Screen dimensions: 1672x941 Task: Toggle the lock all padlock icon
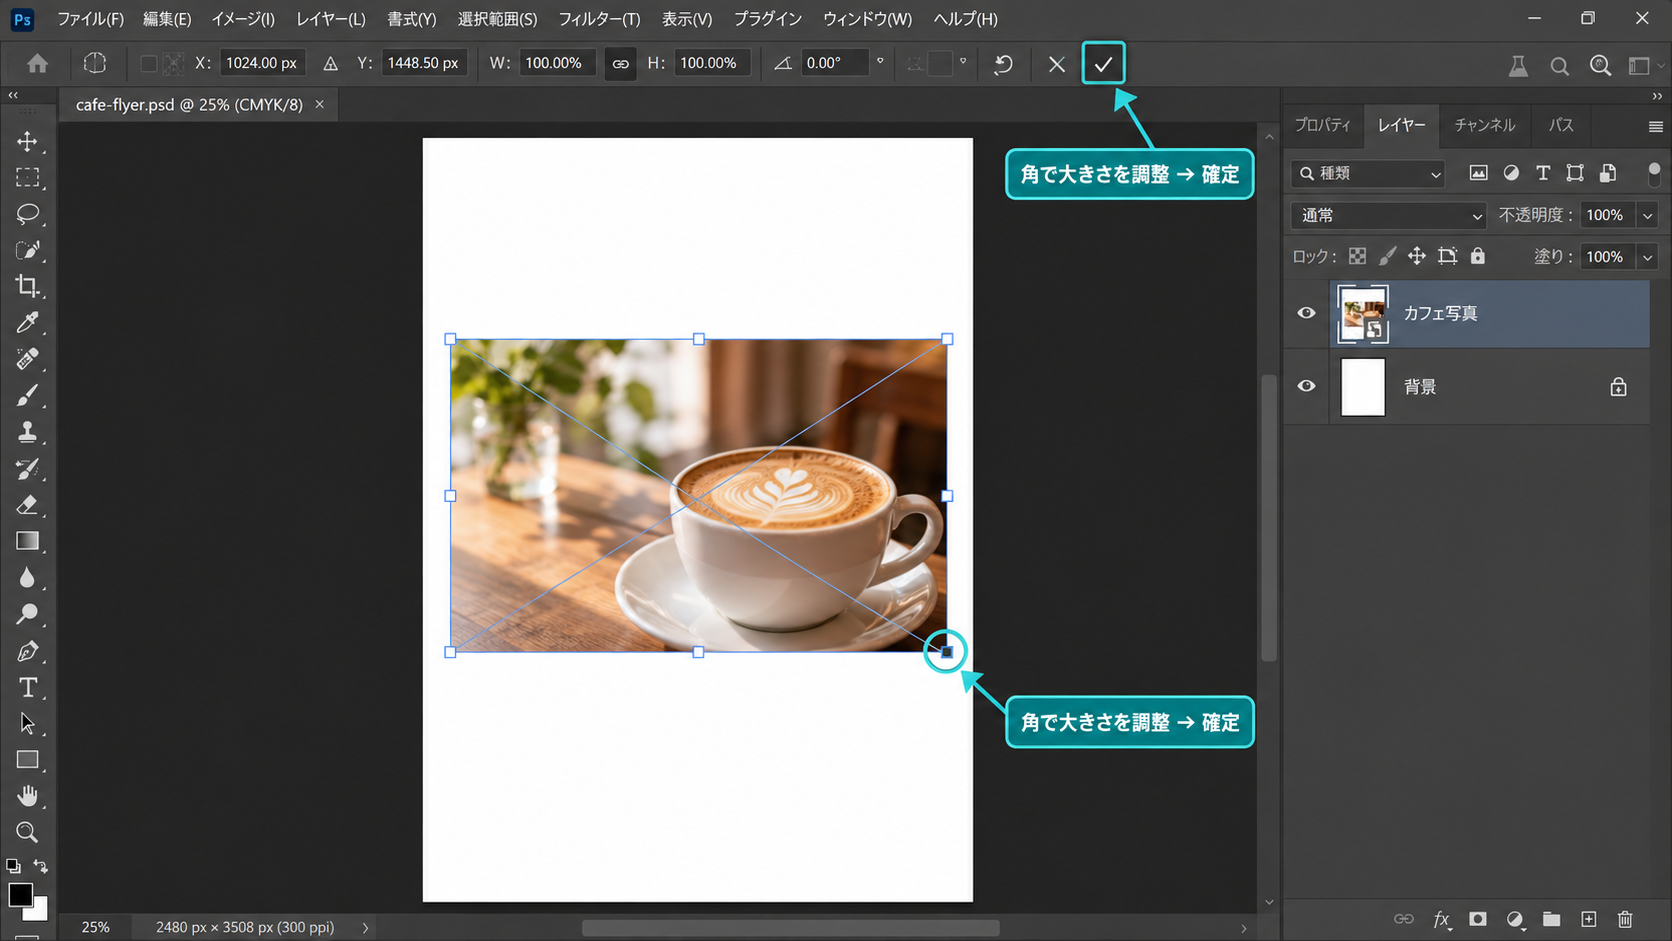(x=1478, y=256)
